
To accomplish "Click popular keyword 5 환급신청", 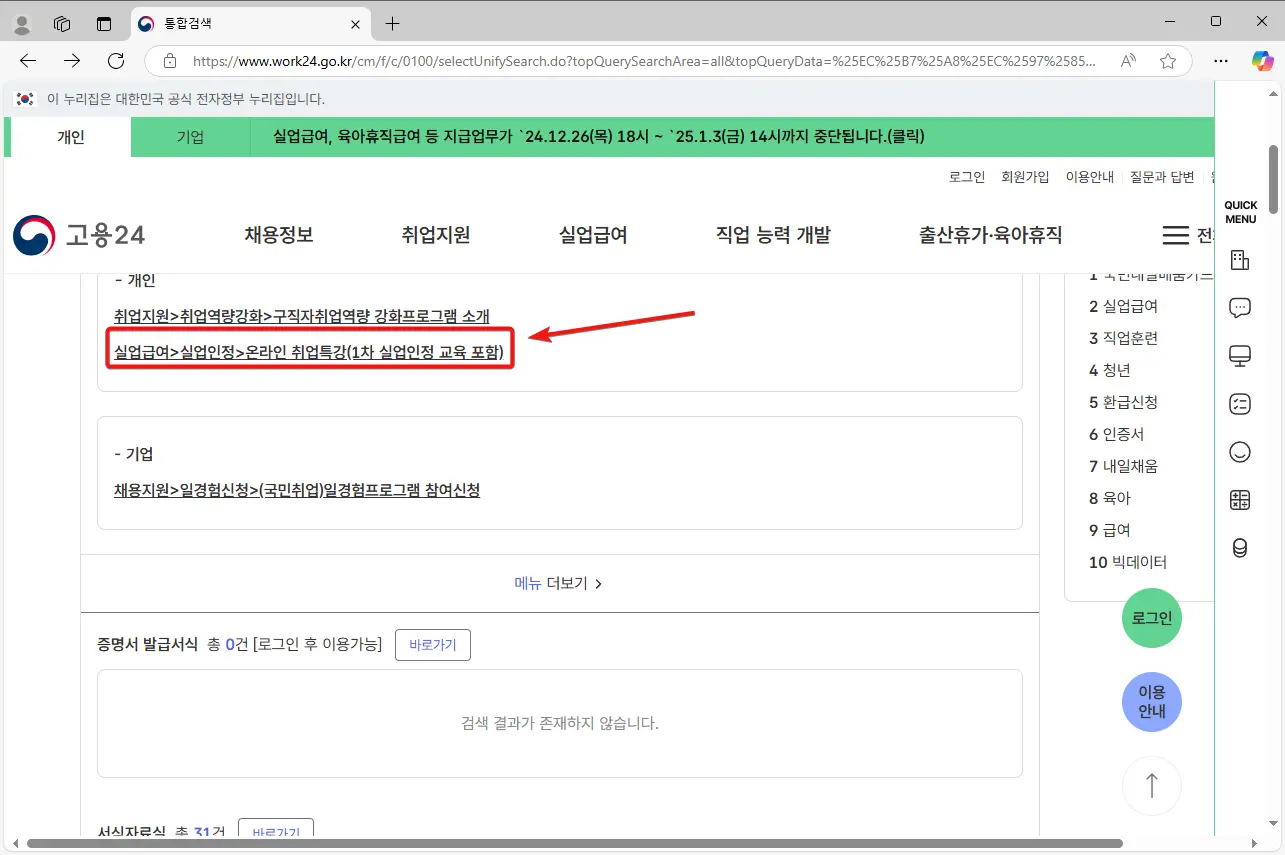I will coord(1123,402).
